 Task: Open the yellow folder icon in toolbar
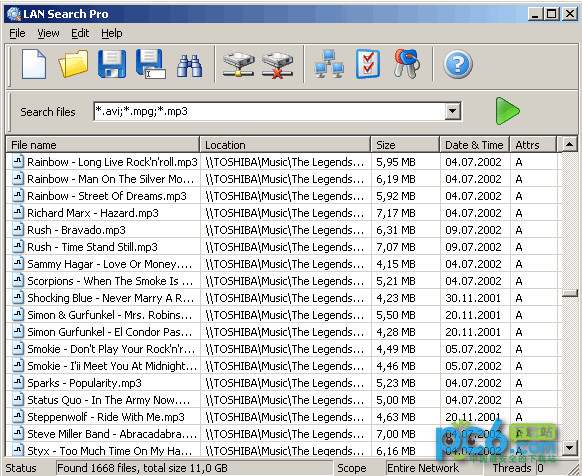tap(73, 64)
